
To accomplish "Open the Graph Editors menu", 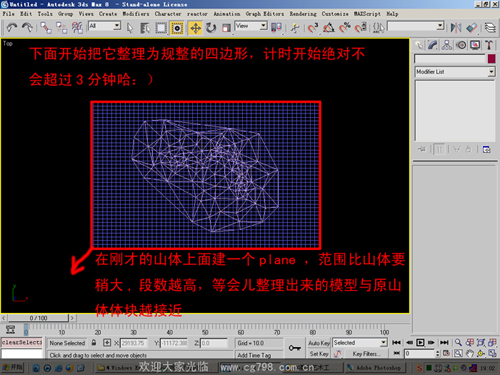I will [x=265, y=14].
